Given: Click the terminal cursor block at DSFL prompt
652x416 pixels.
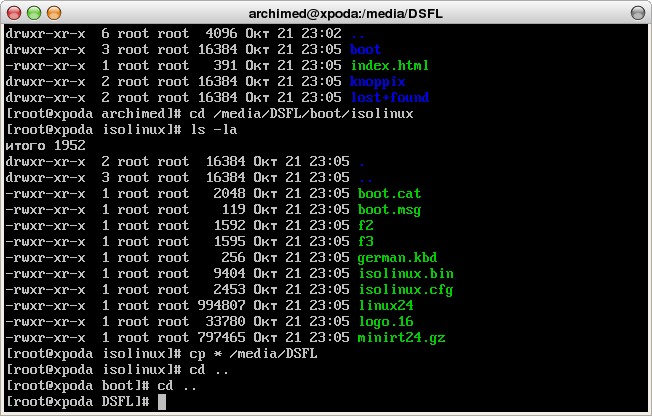Looking at the screenshot, I should [162, 402].
